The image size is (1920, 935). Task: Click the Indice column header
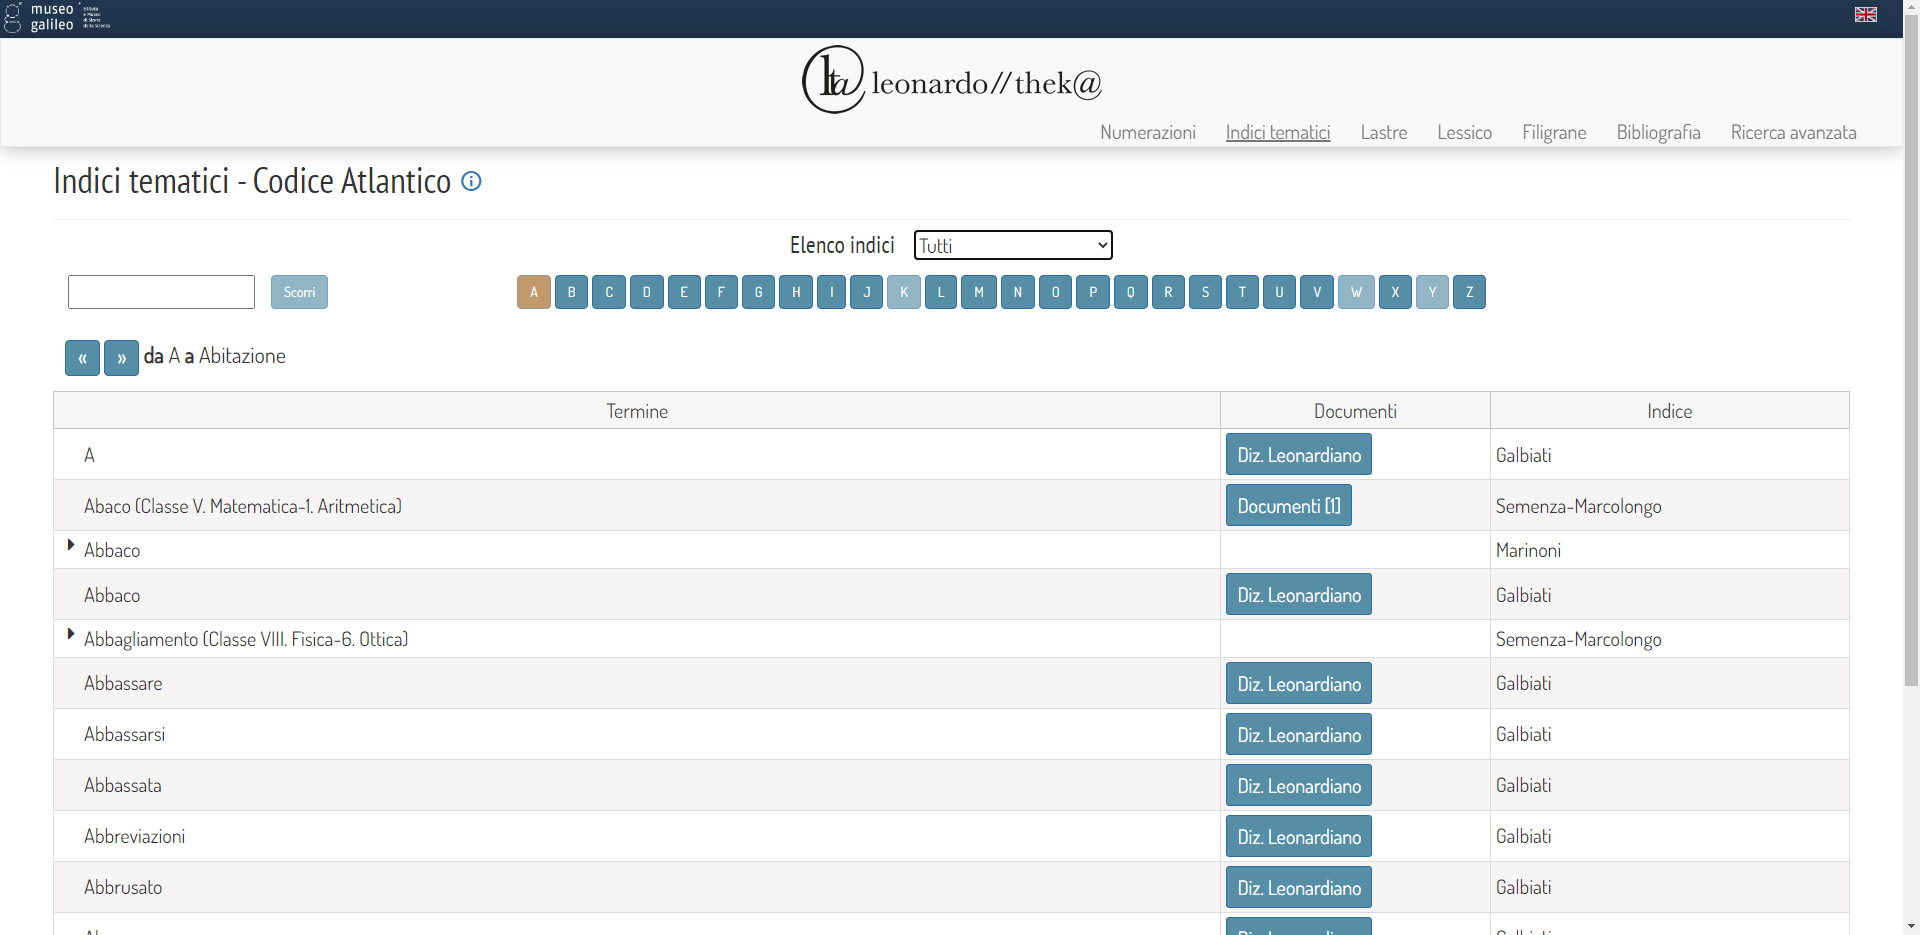tap(1670, 411)
